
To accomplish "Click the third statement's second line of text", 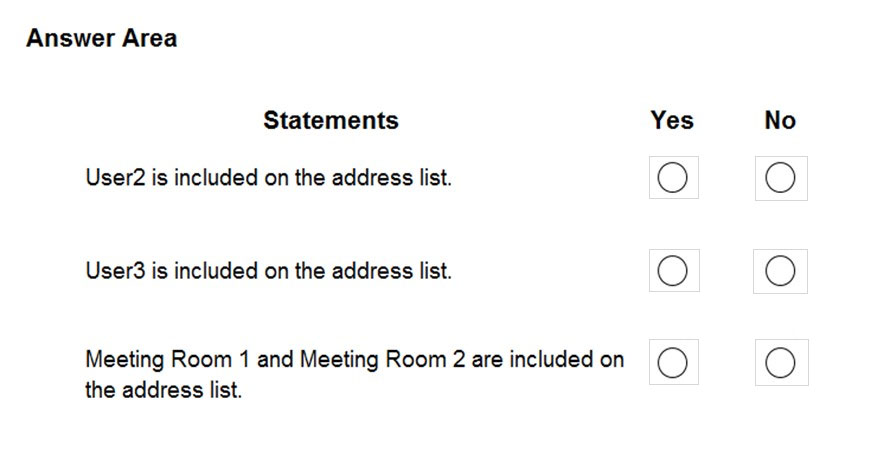I will click(x=163, y=391).
